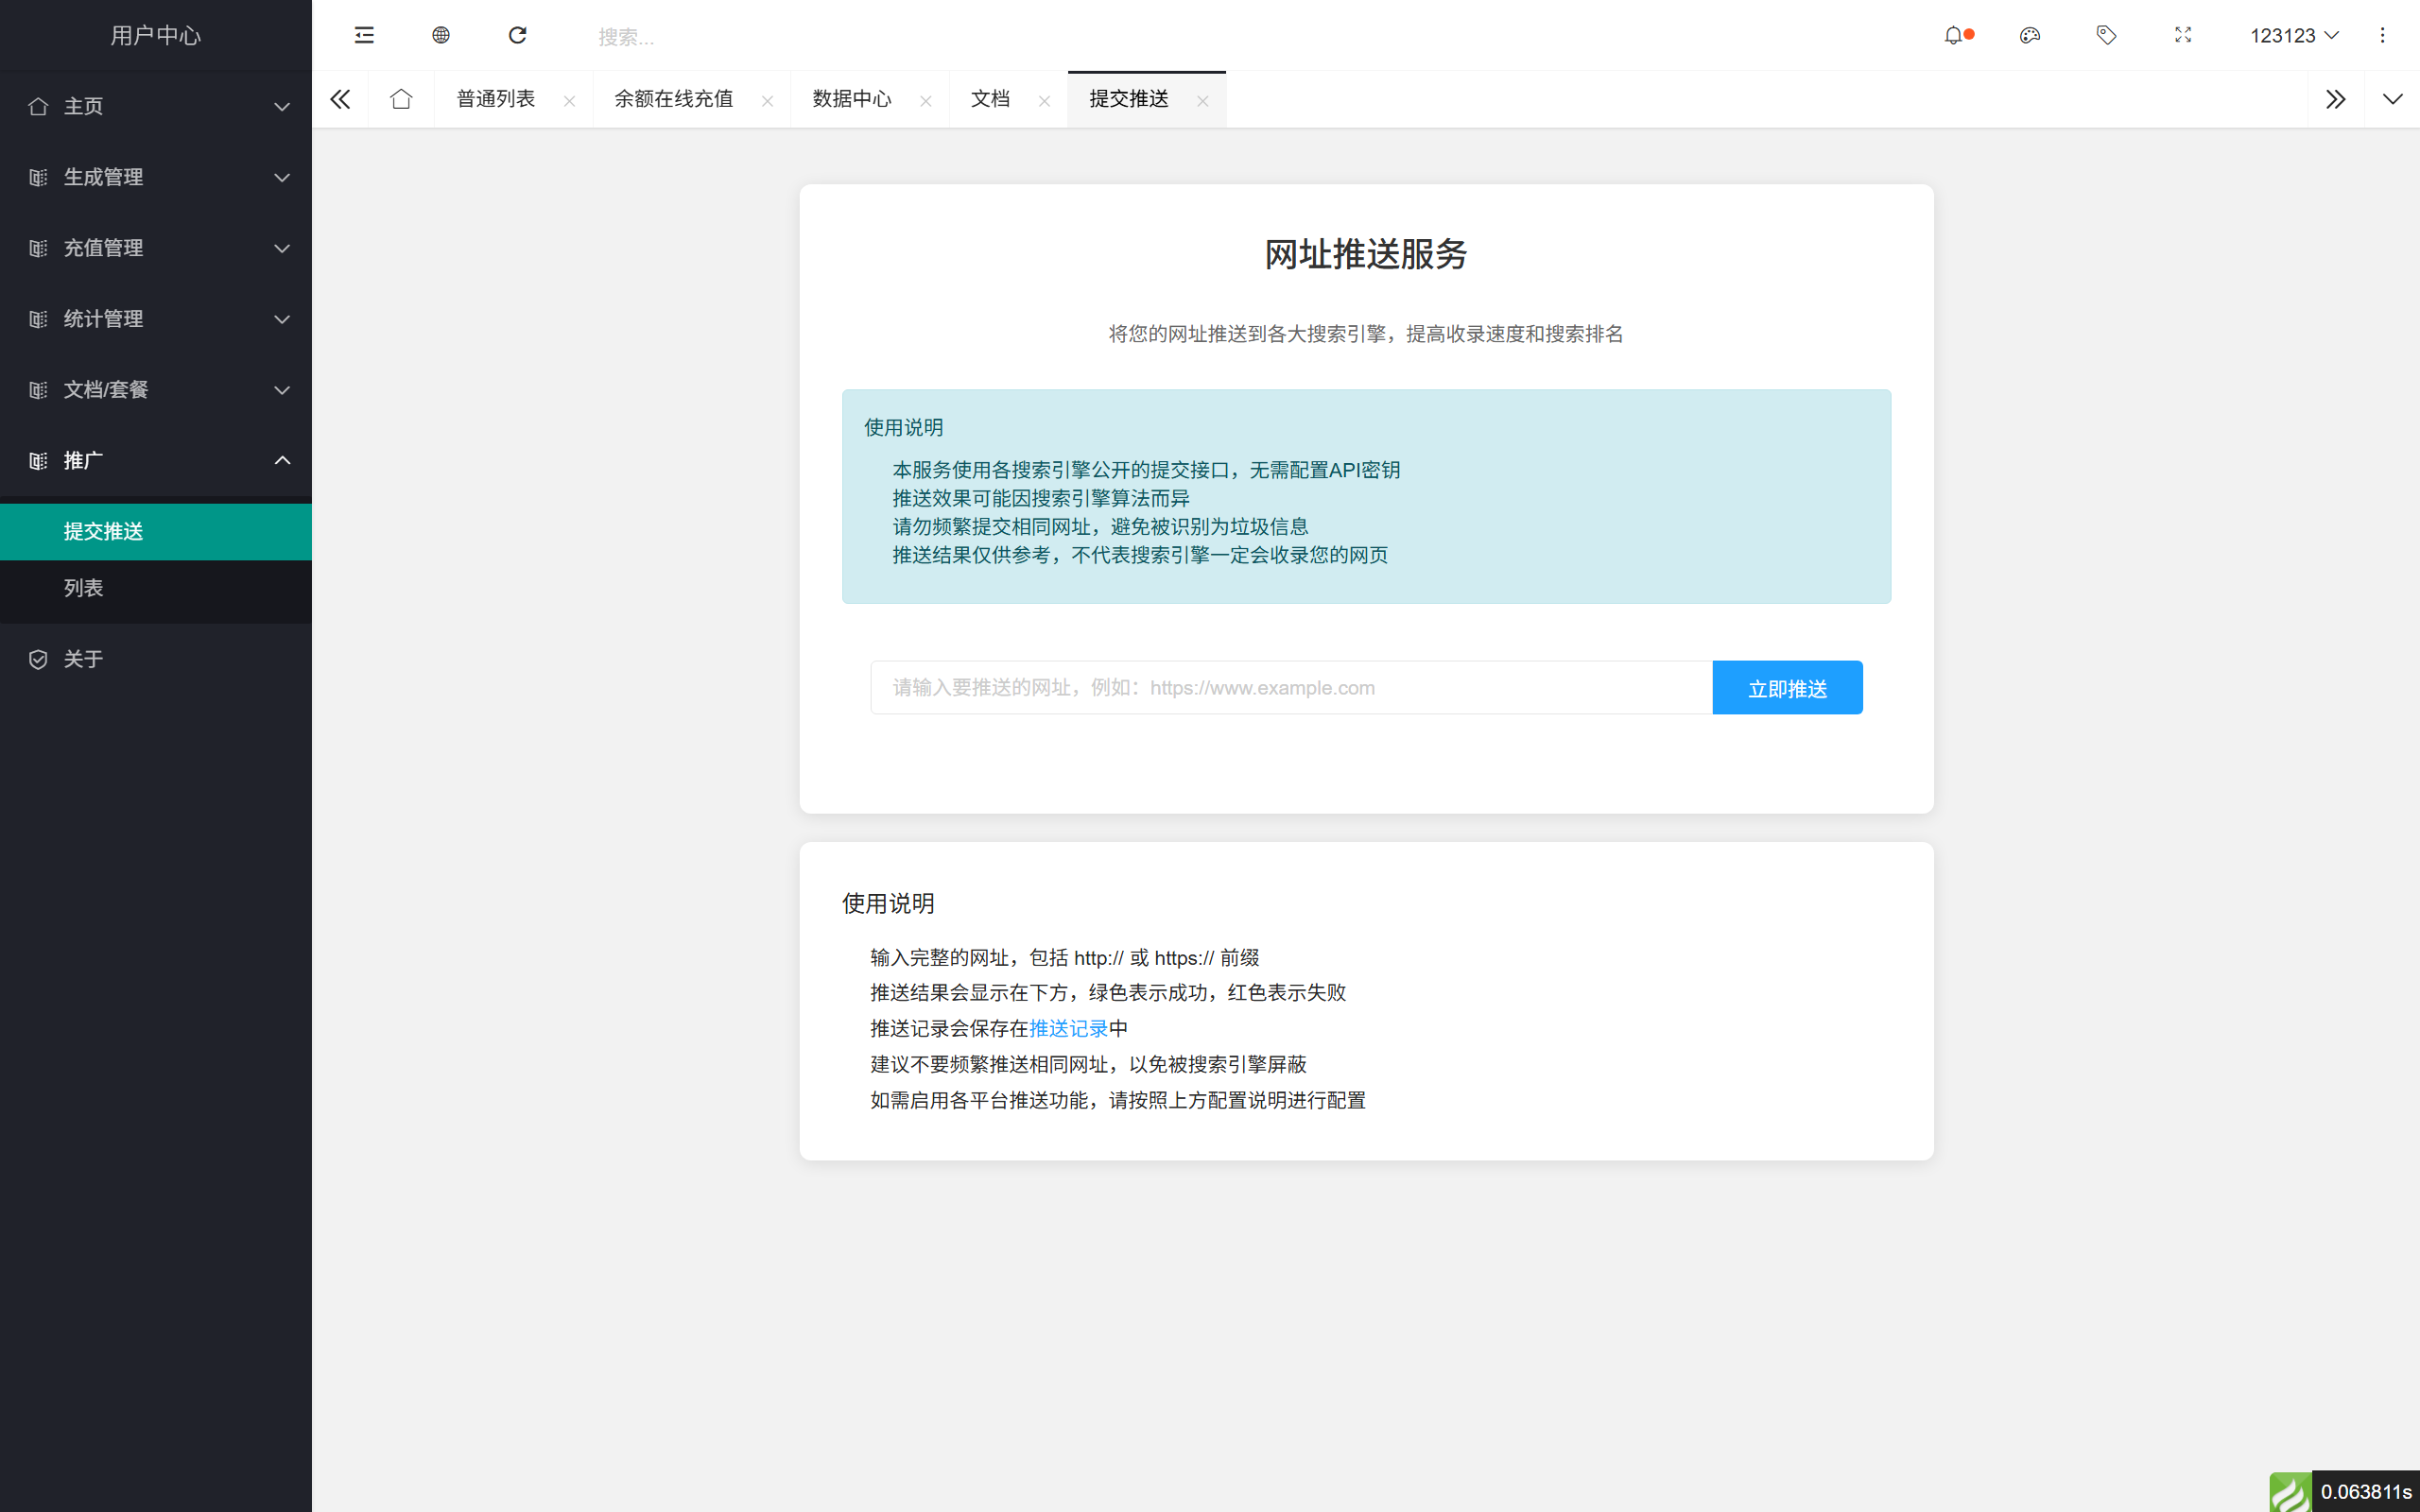Open the 123123 user account dropdown
Viewport: 2420px width, 1512px height.
point(2294,35)
